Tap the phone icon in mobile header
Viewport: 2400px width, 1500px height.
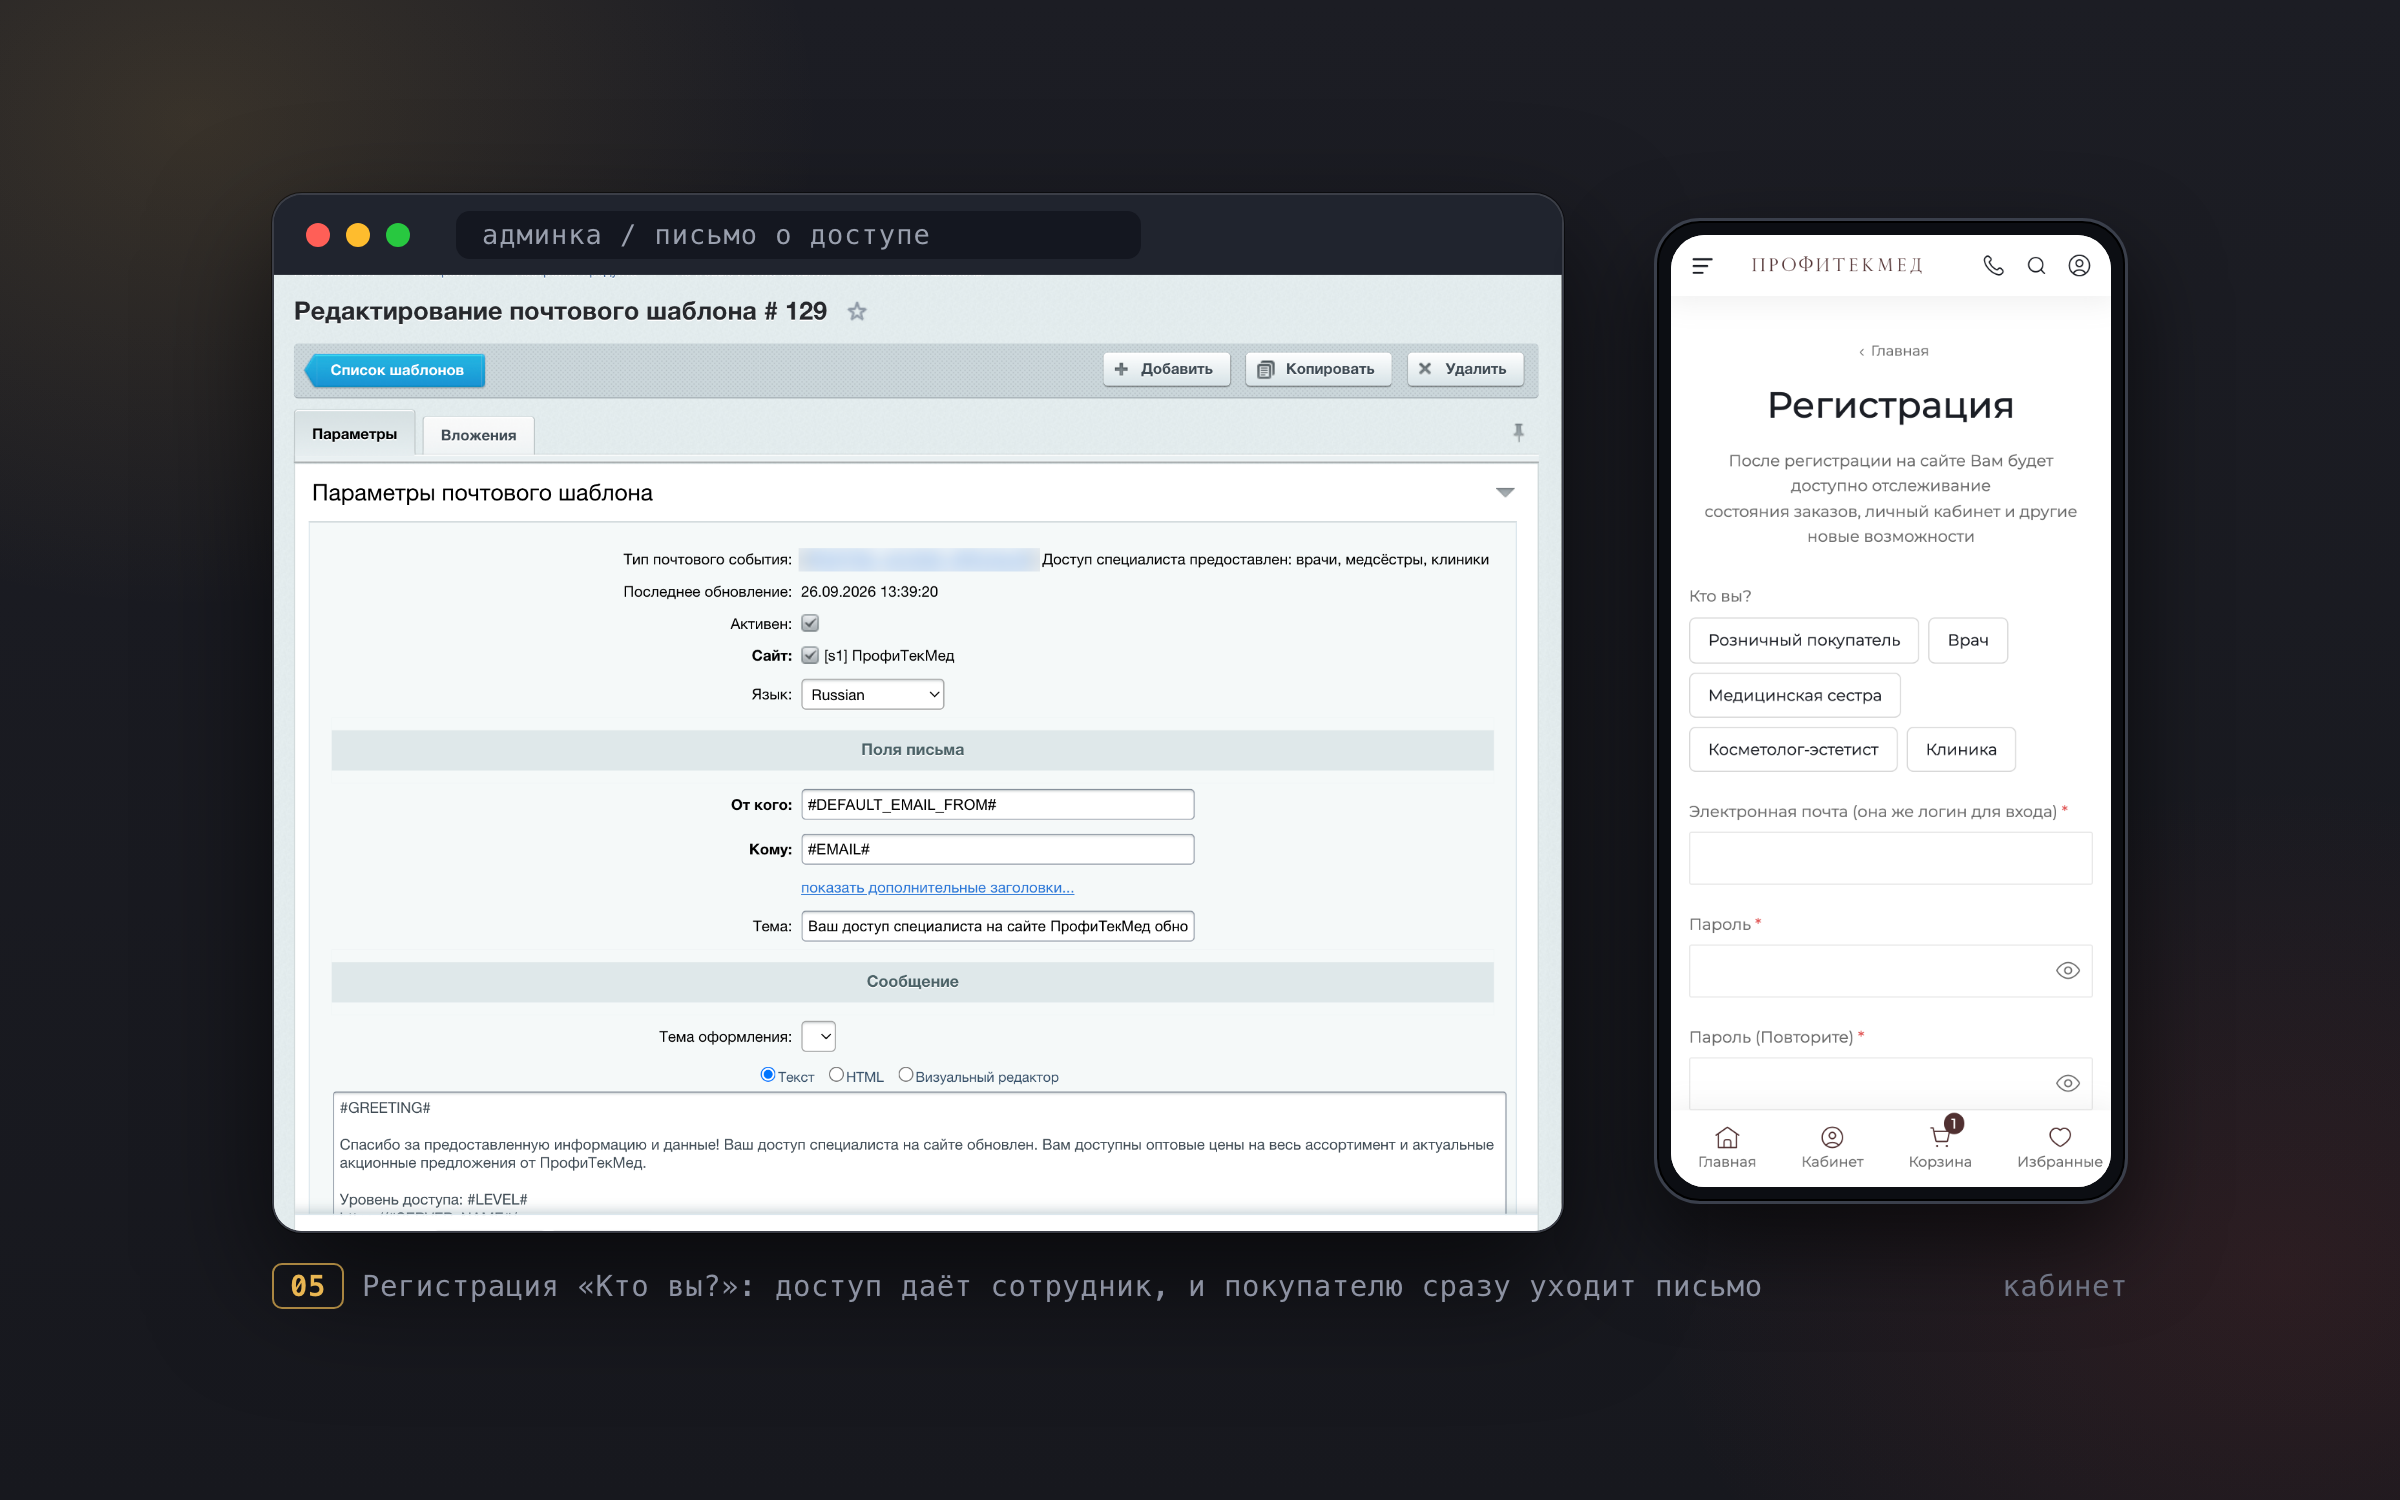(1993, 265)
